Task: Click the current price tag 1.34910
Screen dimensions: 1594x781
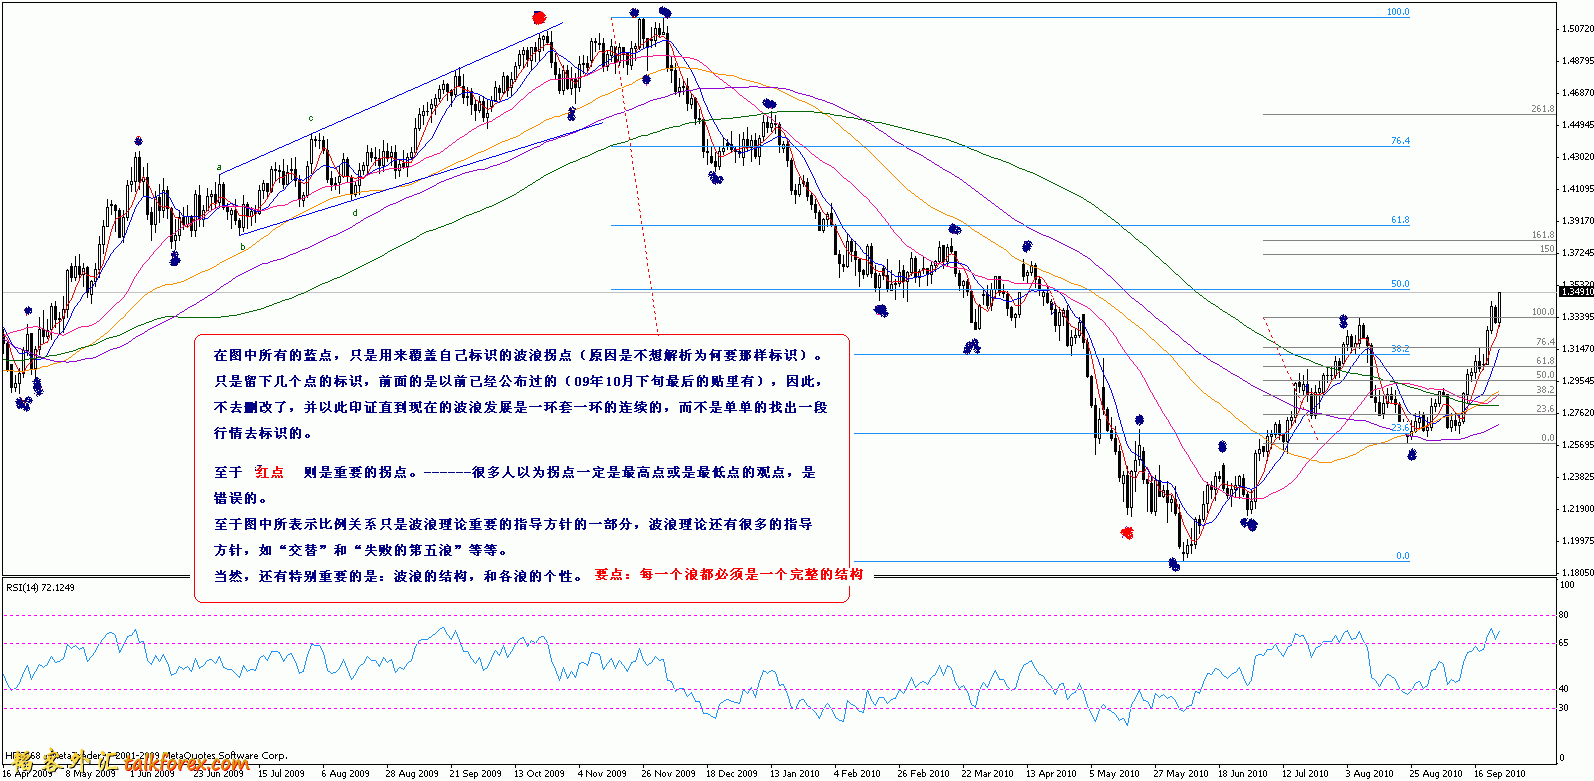Action: tap(1577, 292)
